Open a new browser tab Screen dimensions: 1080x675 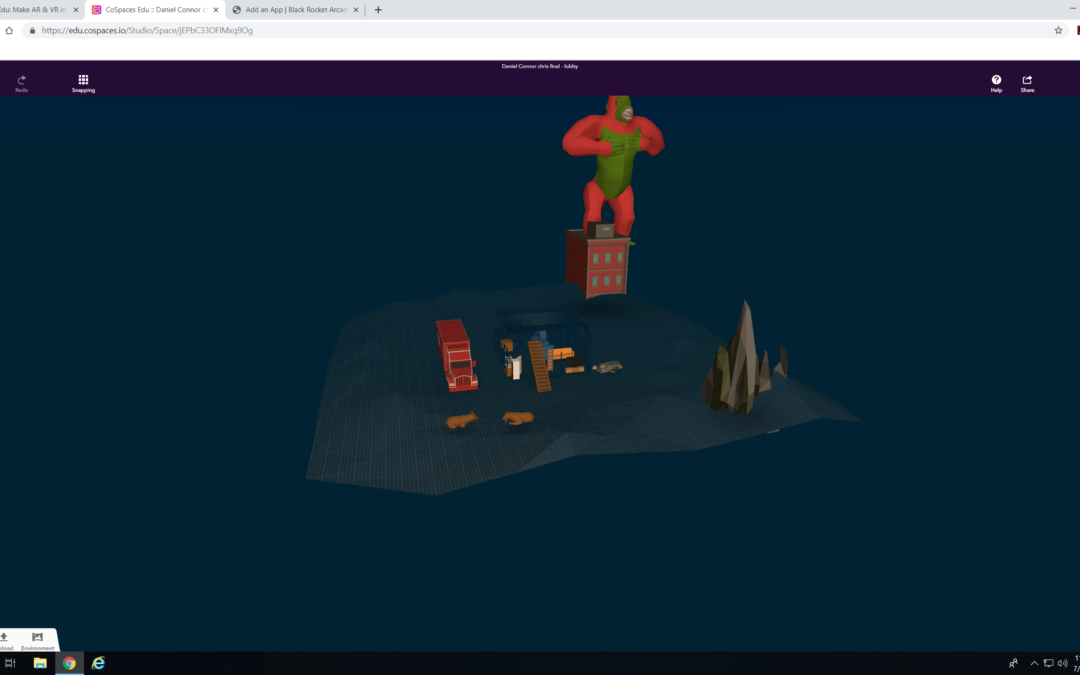(x=378, y=10)
